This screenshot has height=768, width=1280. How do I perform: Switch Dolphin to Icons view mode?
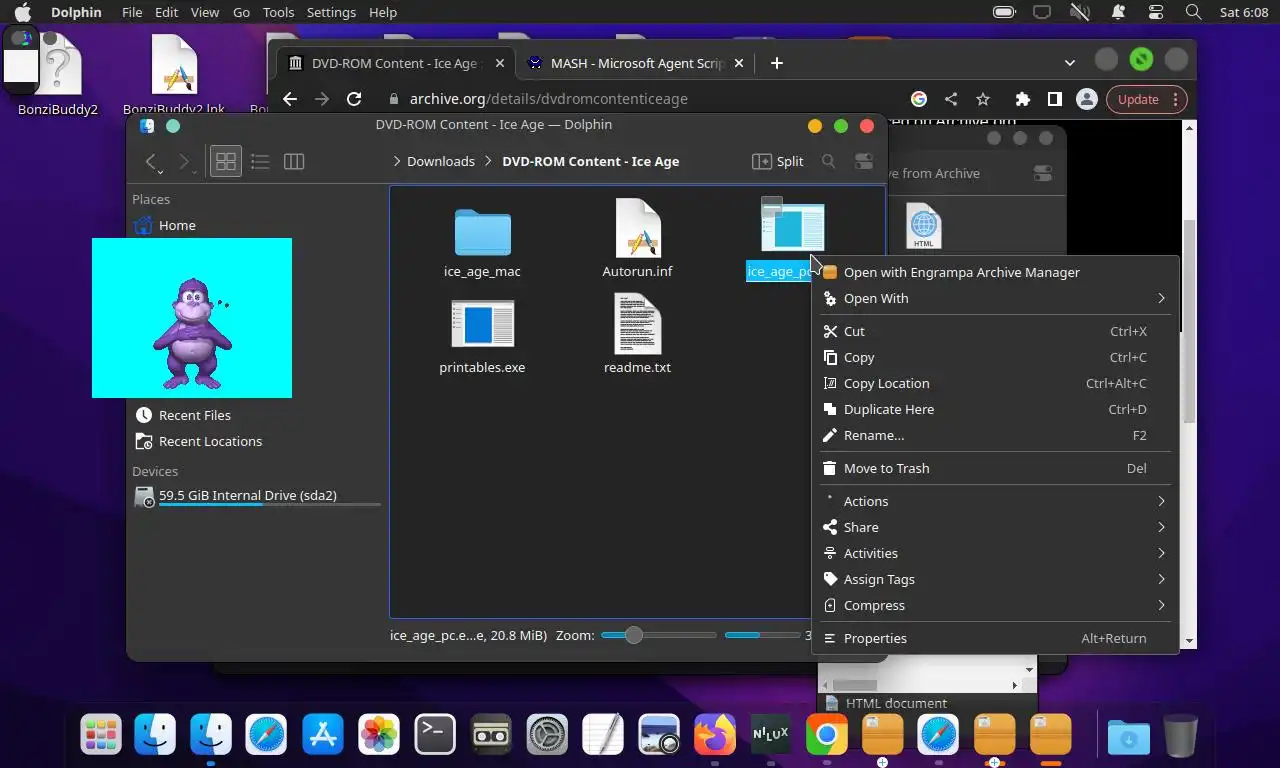click(226, 161)
